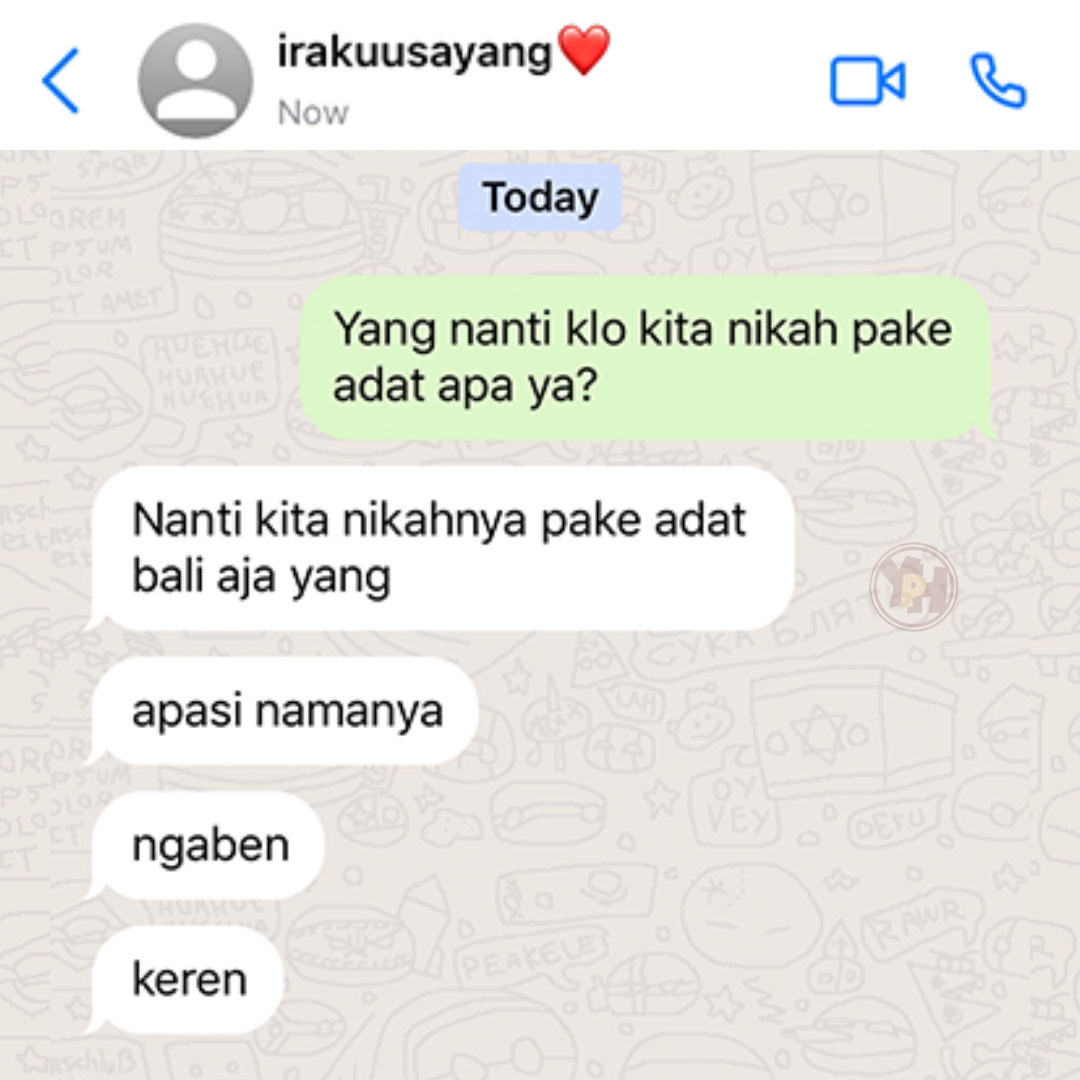Screen dimensions: 1080x1080
Task: Tap the "Now" last-seen status text
Action: pyautogui.click(x=313, y=112)
